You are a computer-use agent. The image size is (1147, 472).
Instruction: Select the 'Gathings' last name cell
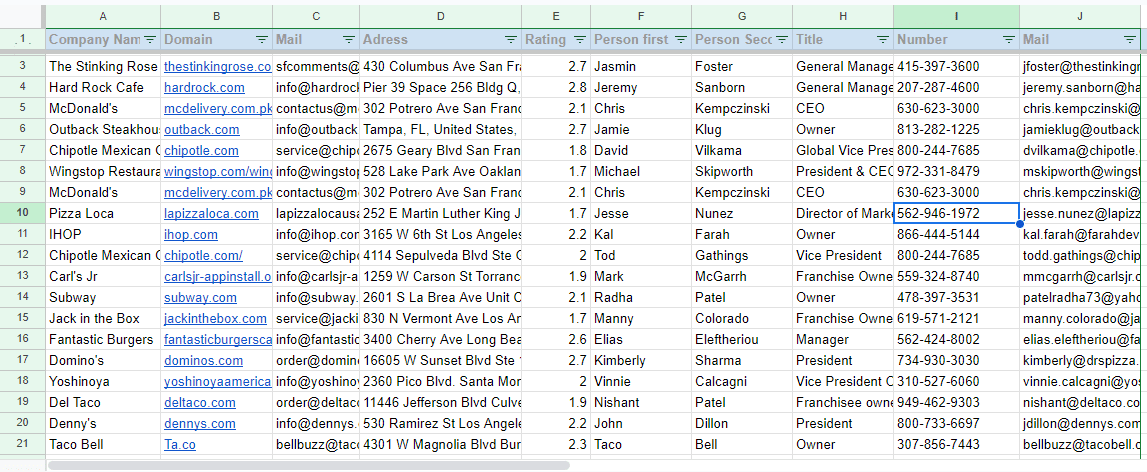click(742, 255)
